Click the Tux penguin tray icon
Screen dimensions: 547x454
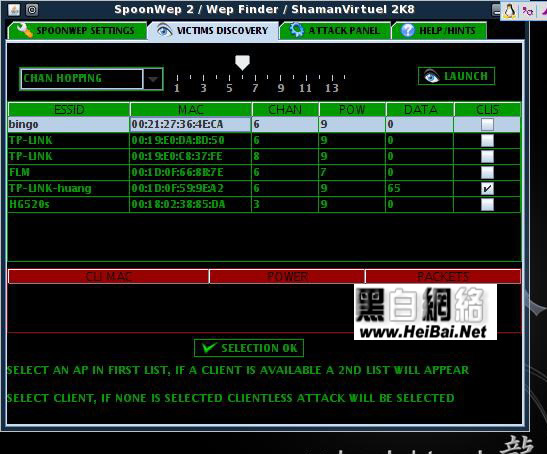point(509,11)
